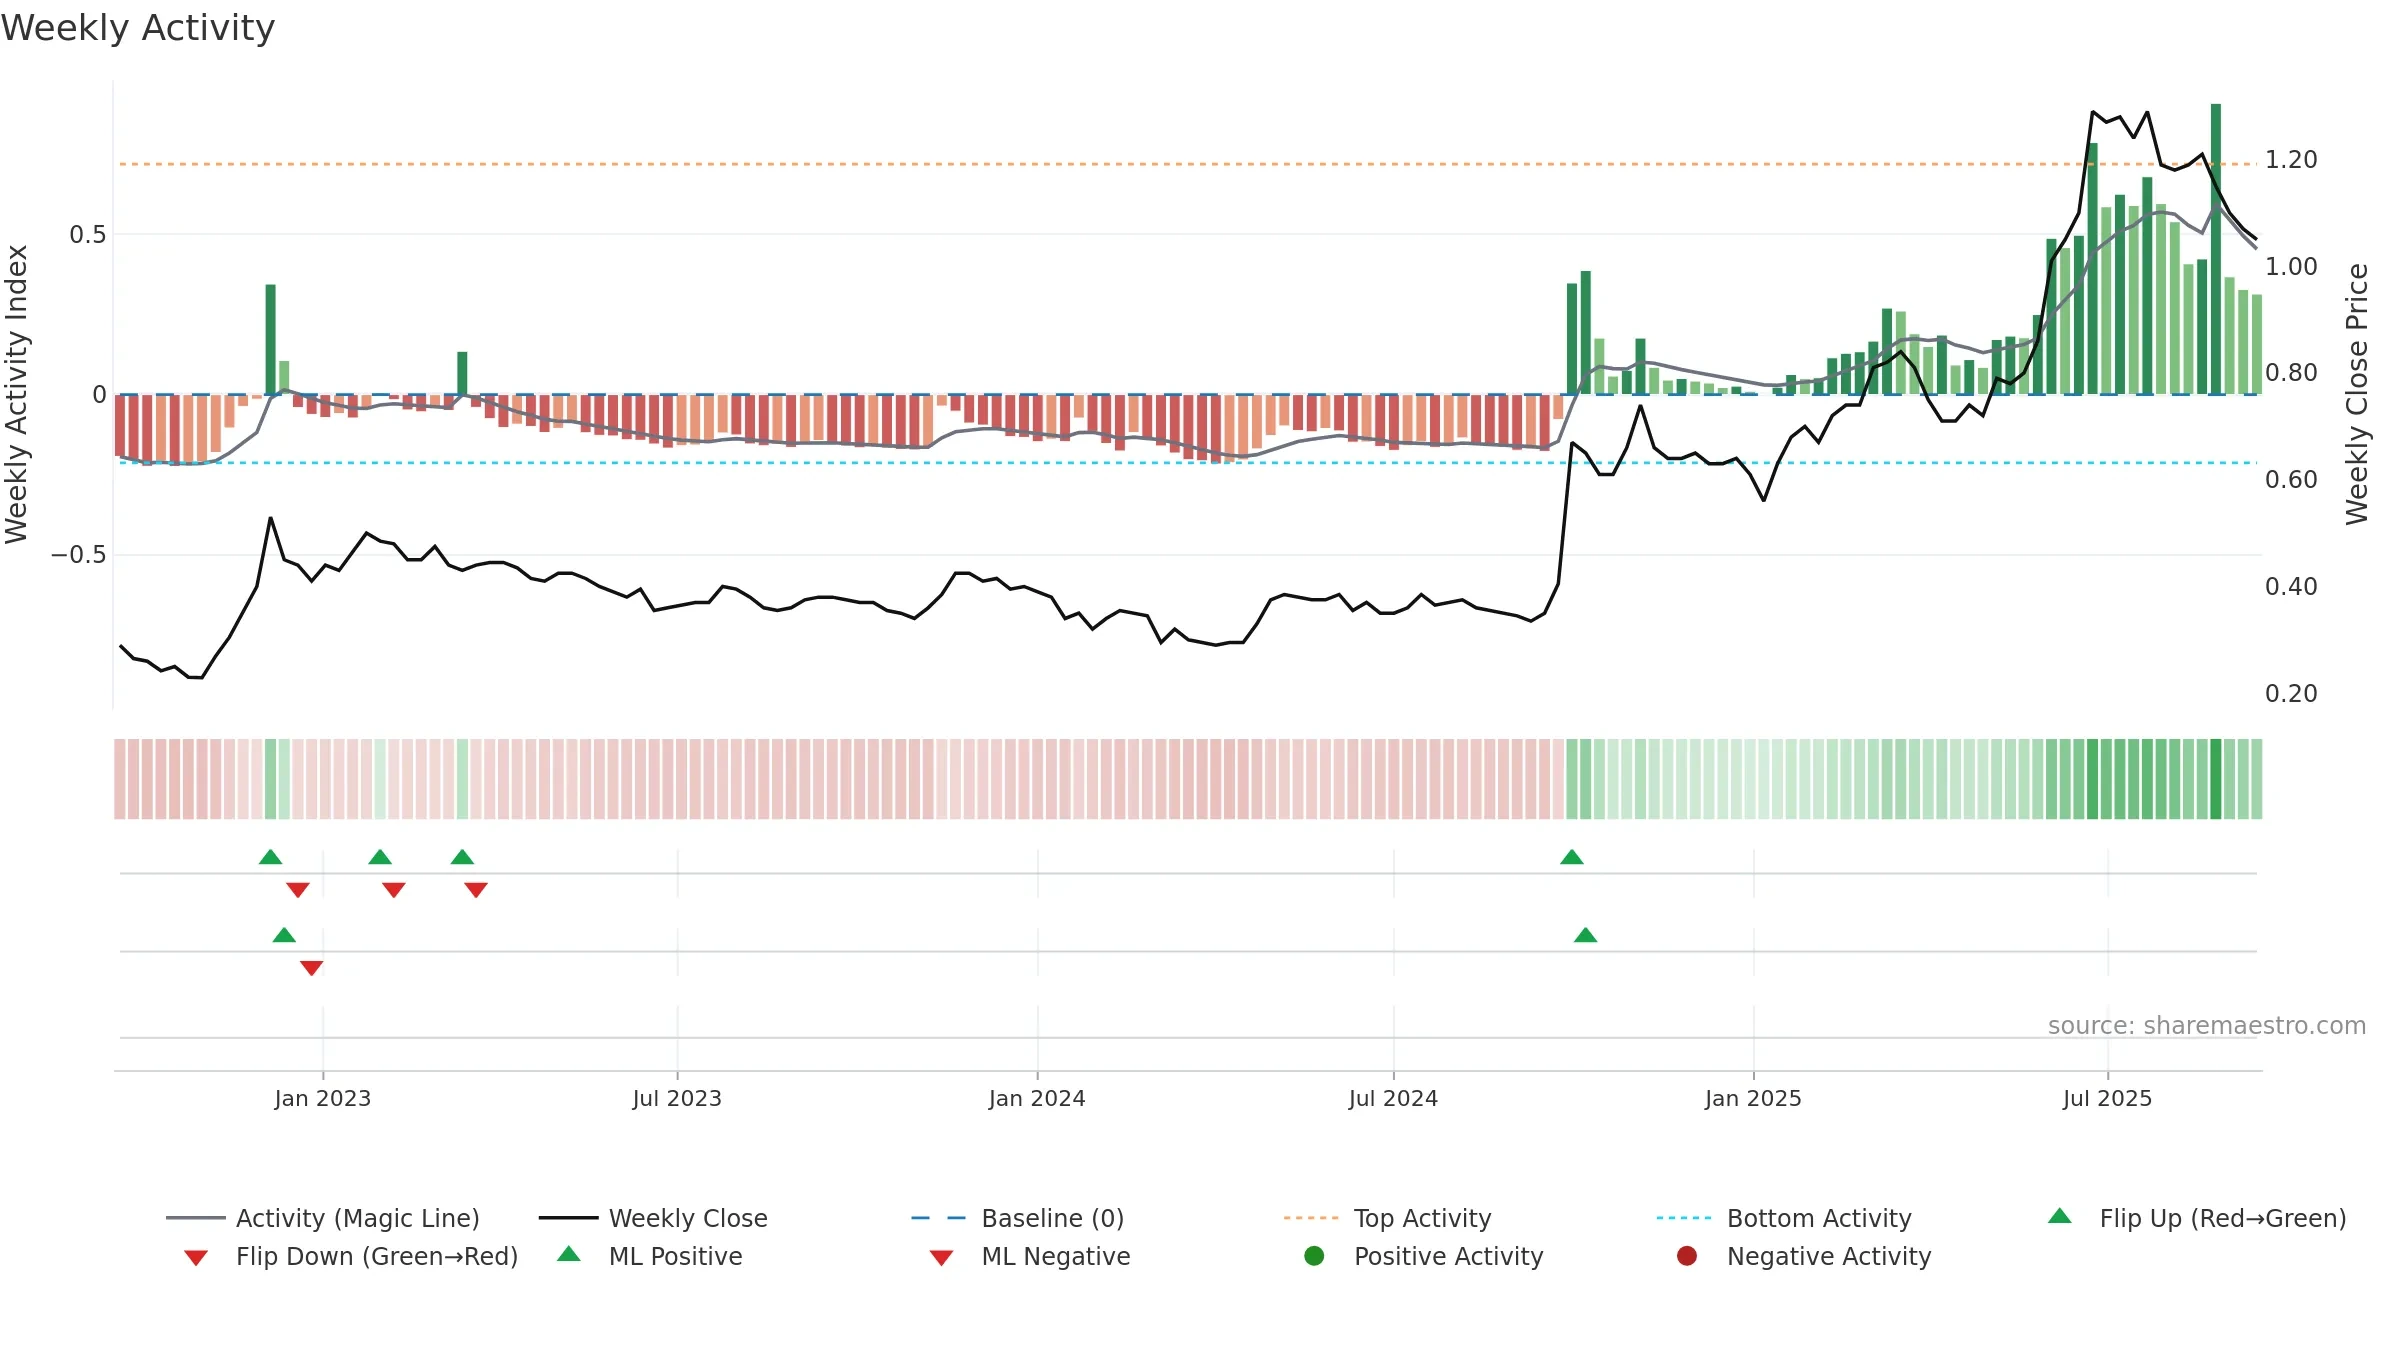Click the Weekly Activity chart title
This screenshot has height=1350, width=2400.
(x=138, y=28)
